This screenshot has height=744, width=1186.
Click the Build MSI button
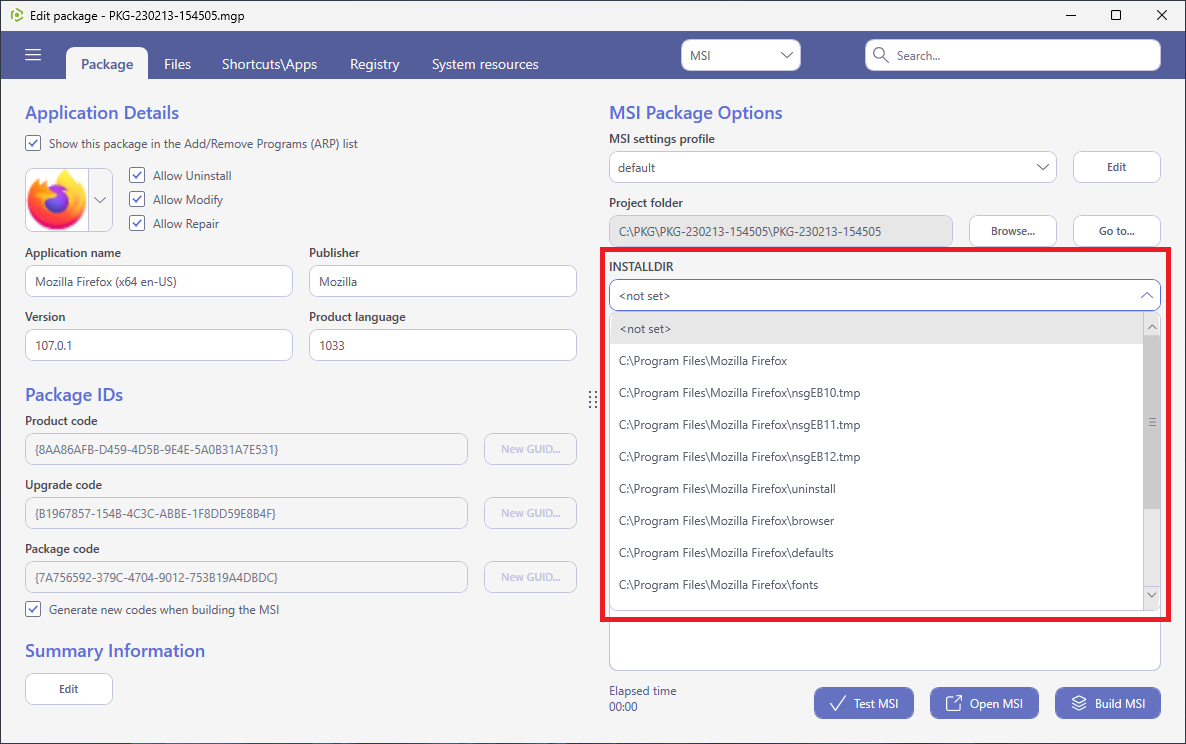[x=1108, y=703]
